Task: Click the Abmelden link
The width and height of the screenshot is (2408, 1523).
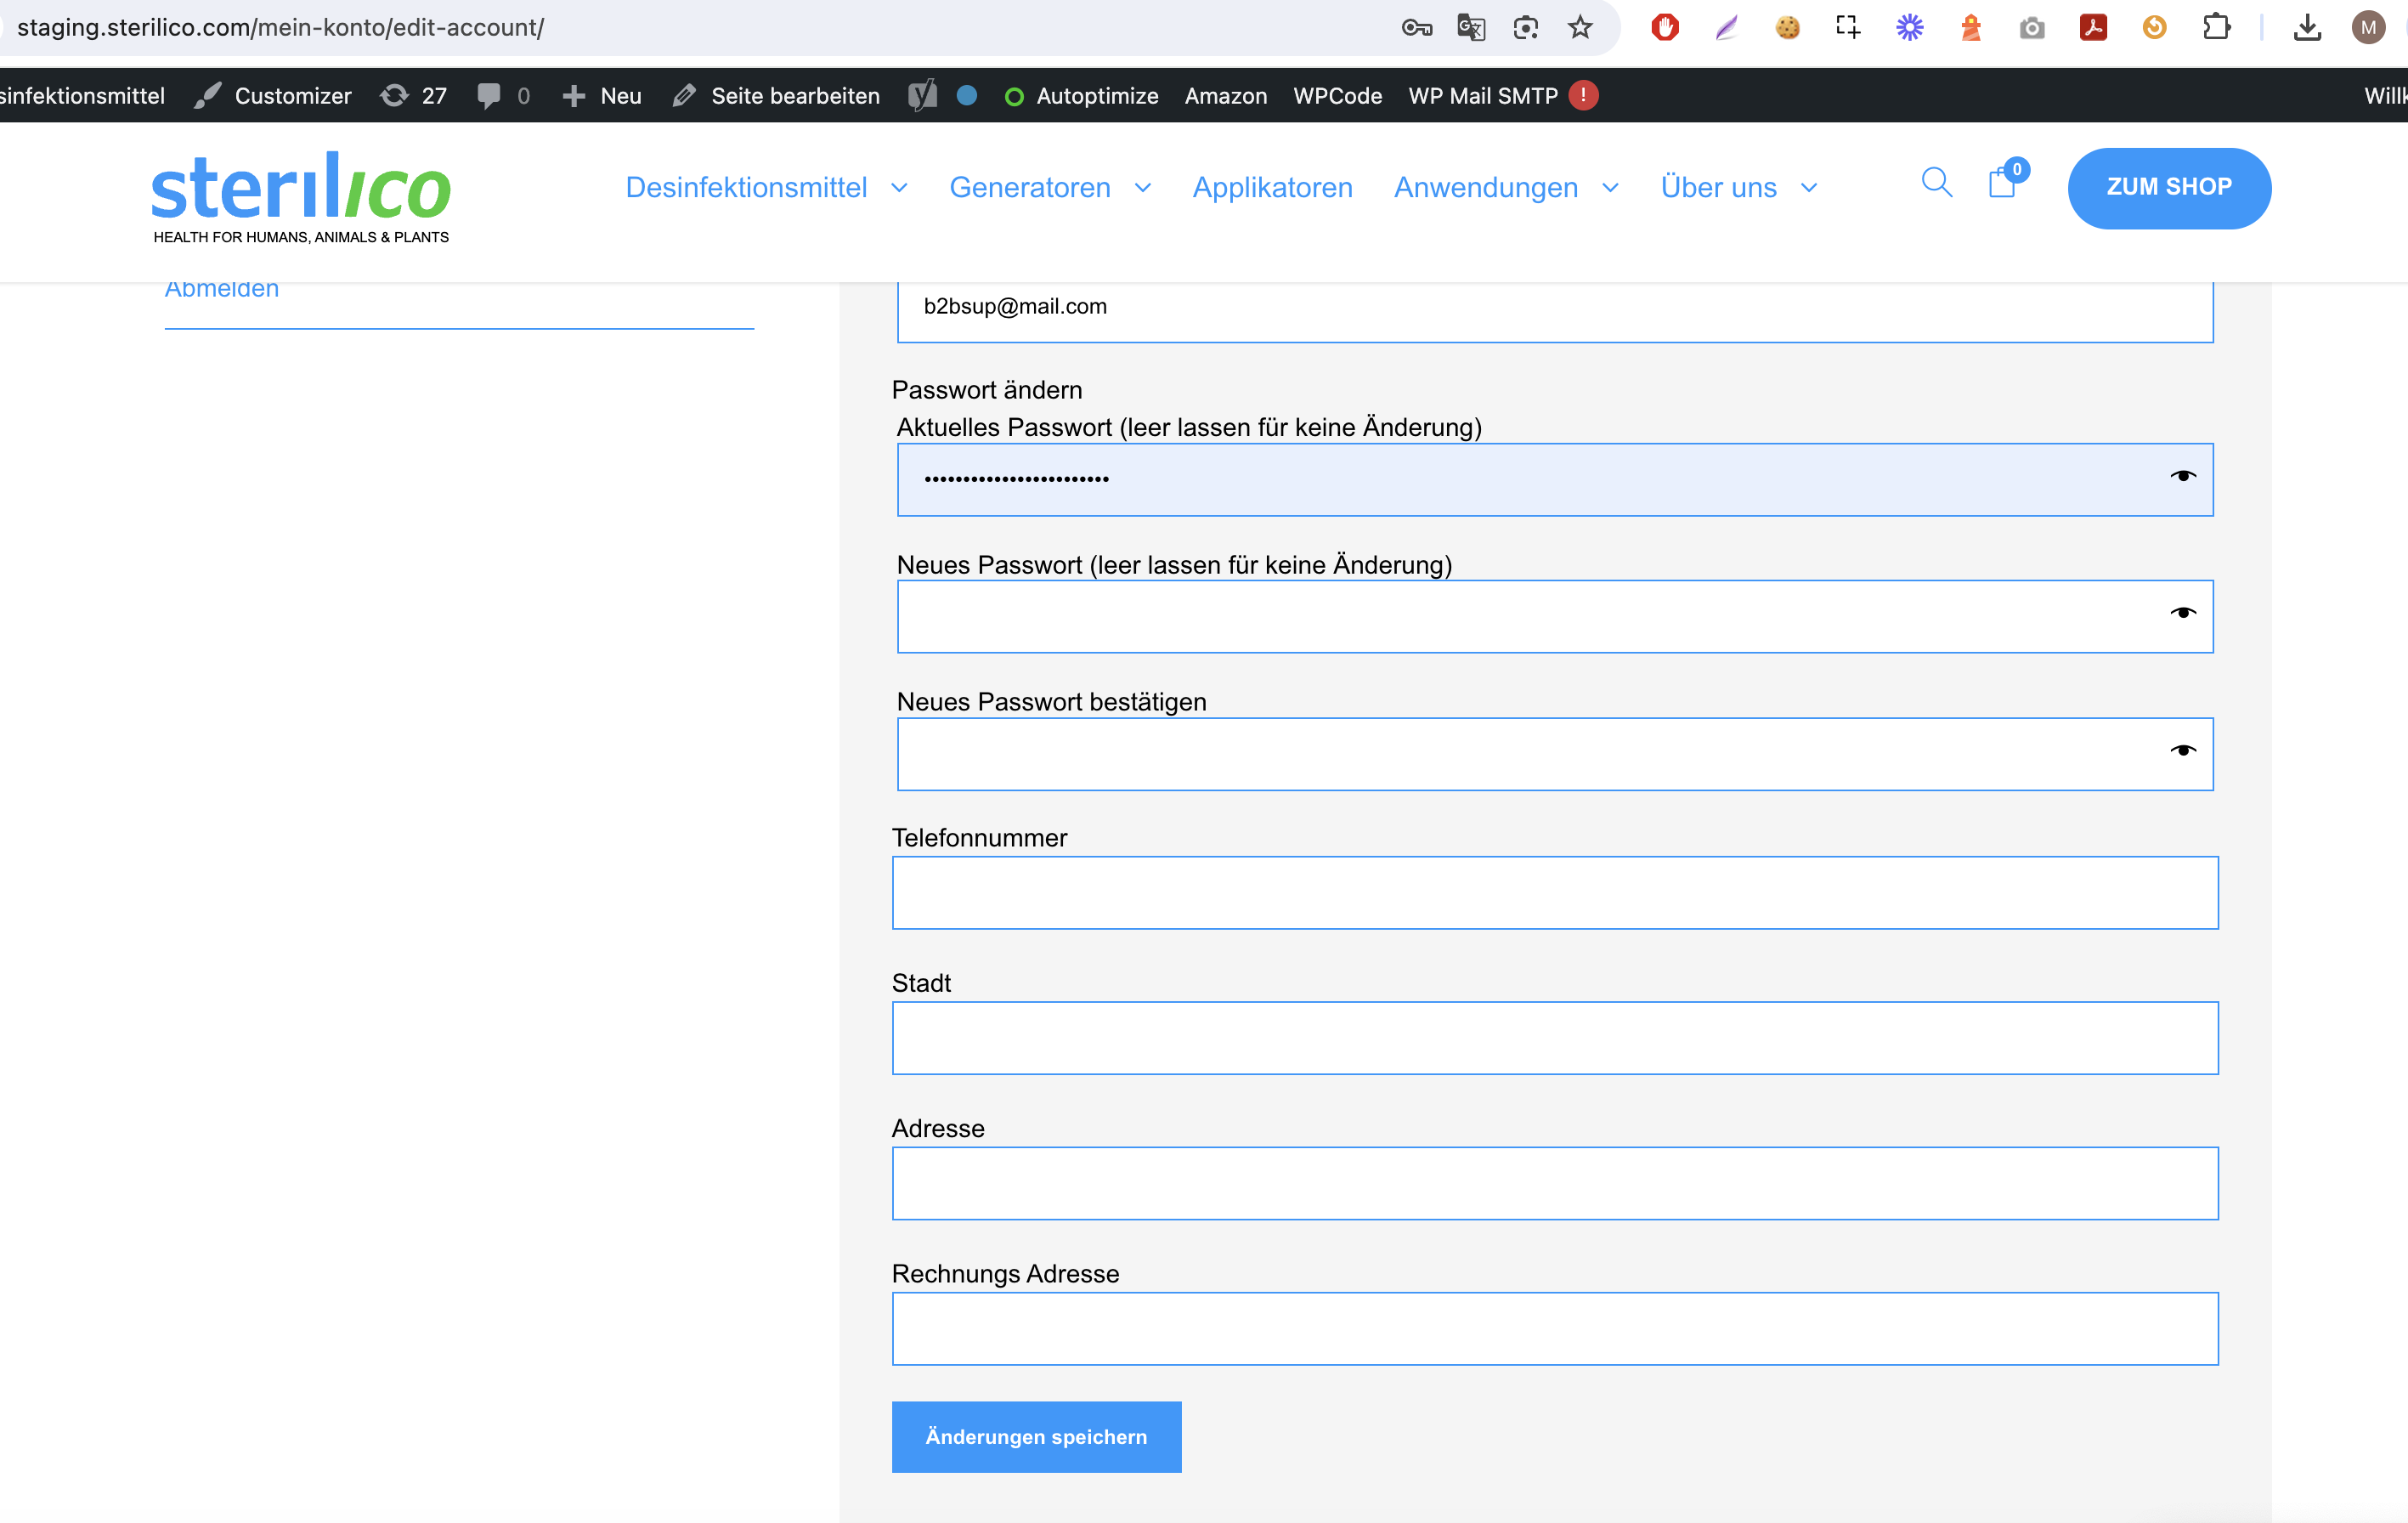Action: (222, 290)
